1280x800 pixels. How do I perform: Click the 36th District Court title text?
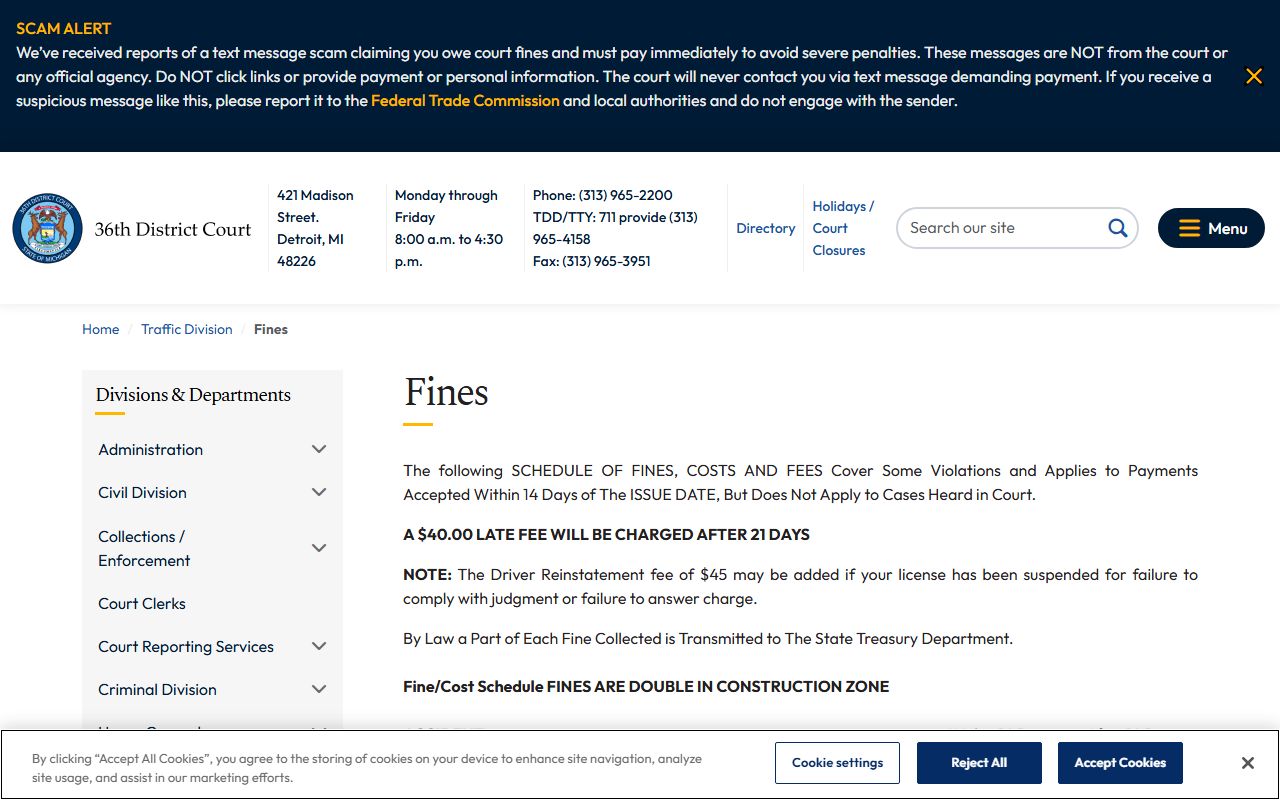click(173, 229)
